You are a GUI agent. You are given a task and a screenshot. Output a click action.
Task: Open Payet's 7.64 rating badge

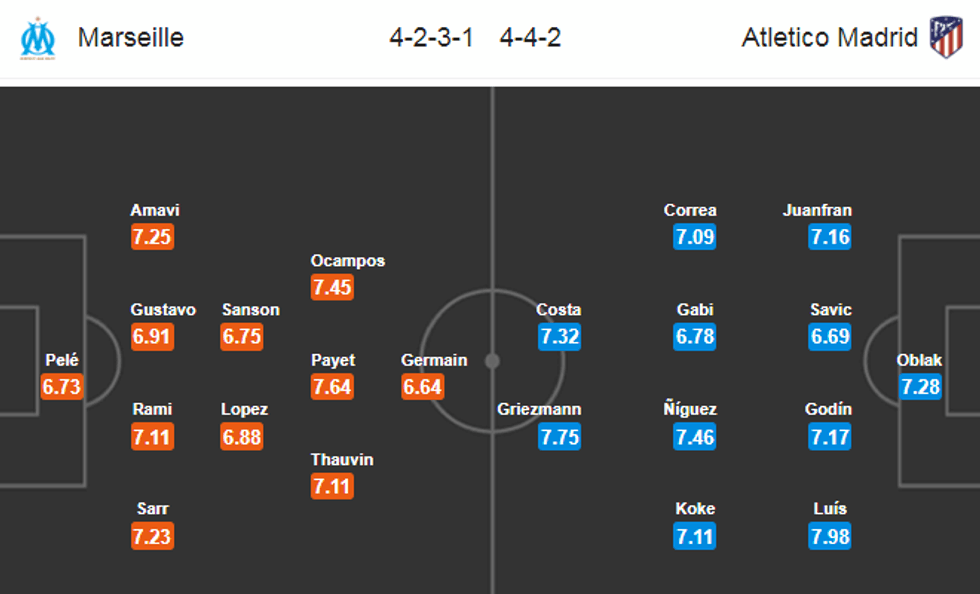pos(332,387)
